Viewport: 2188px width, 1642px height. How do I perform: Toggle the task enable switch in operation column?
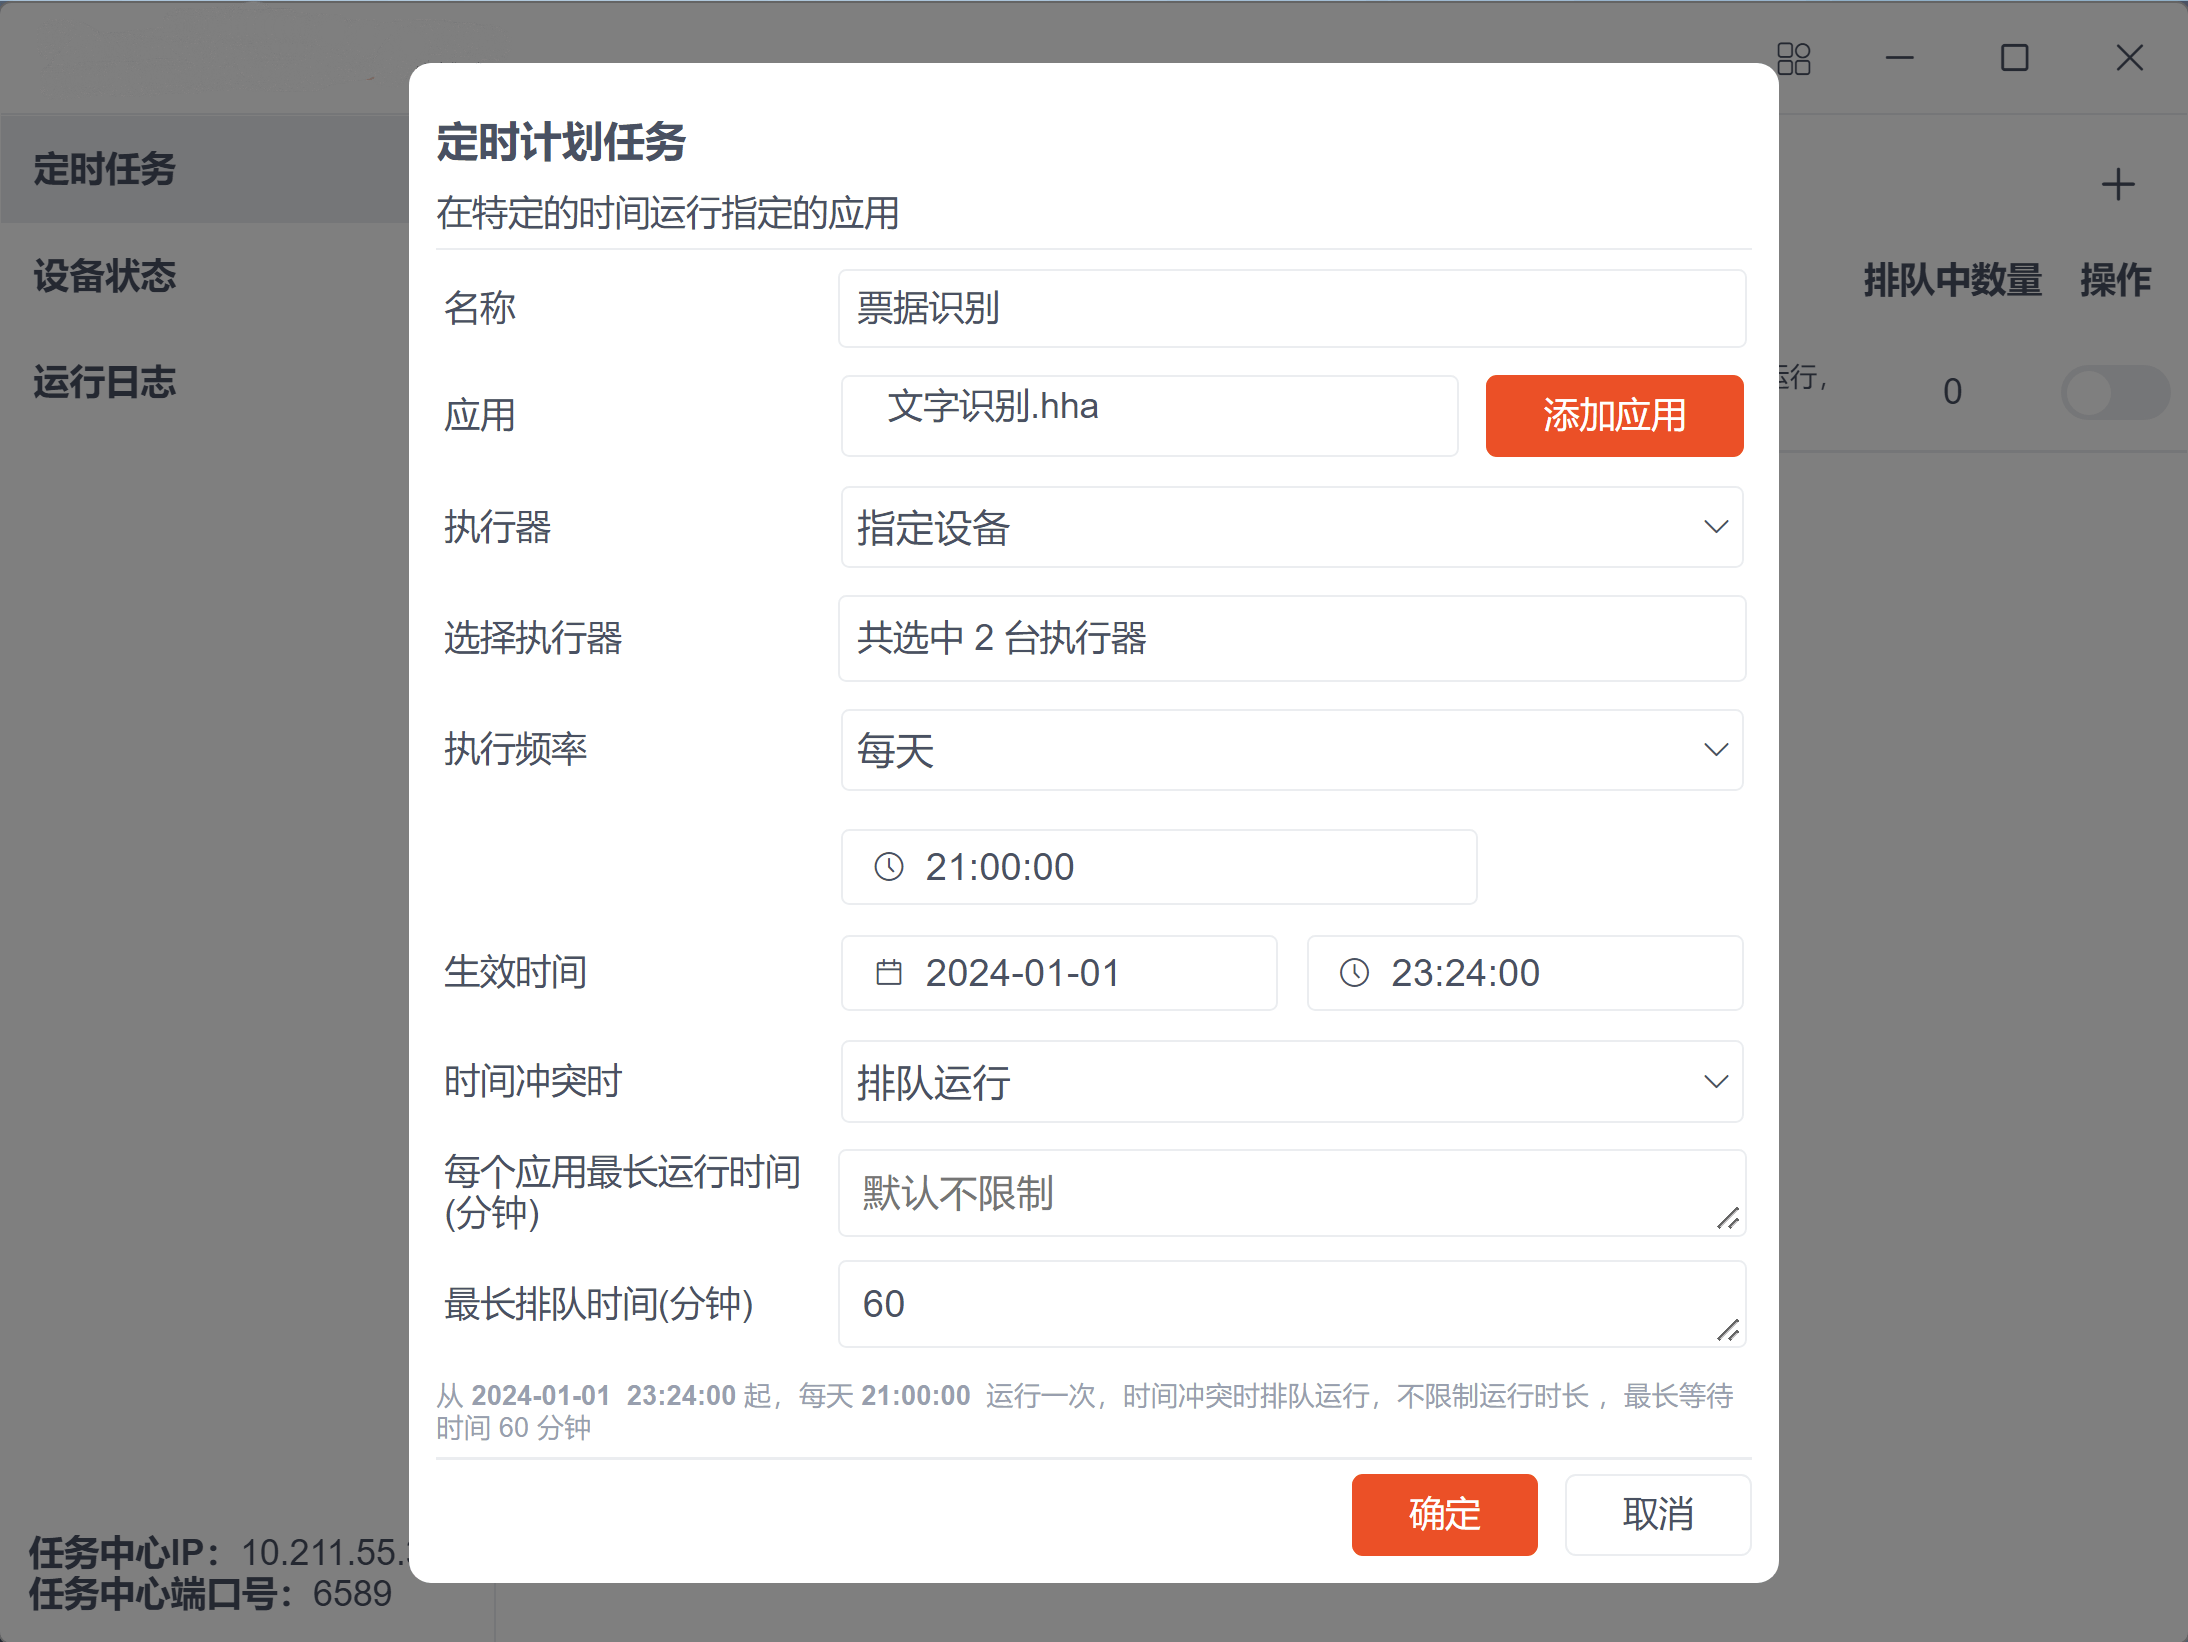coord(2114,392)
